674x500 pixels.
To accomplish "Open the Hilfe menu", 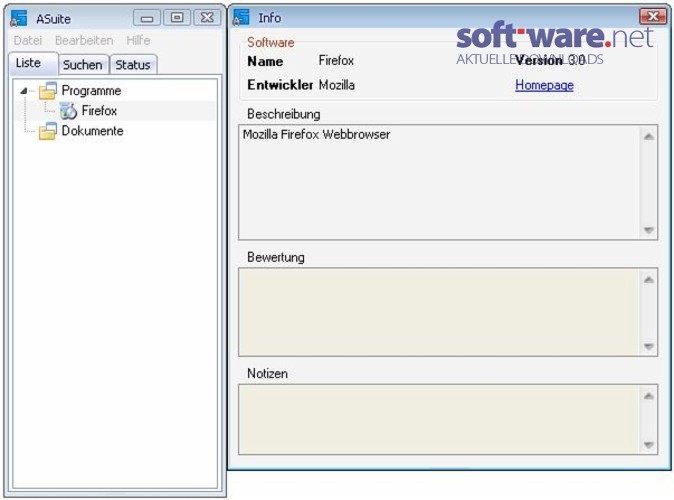I will (138, 40).
